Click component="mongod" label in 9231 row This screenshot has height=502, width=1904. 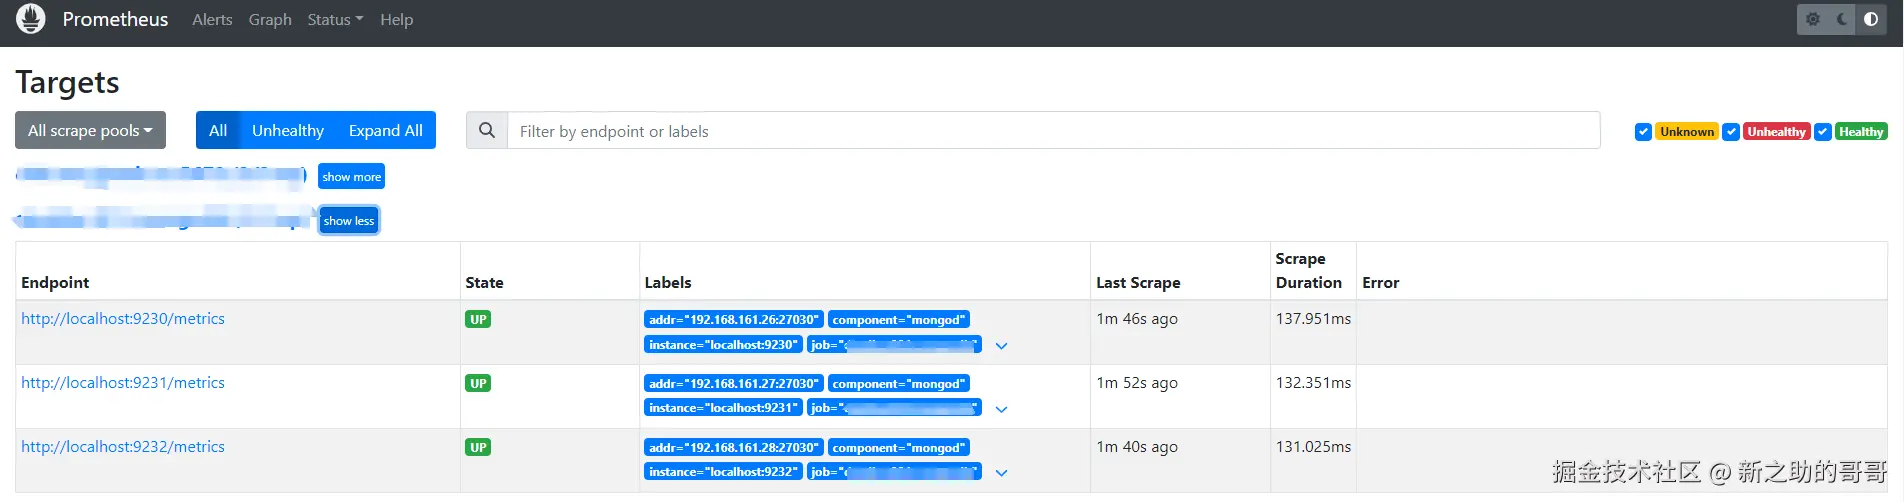(x=899, y=383)
